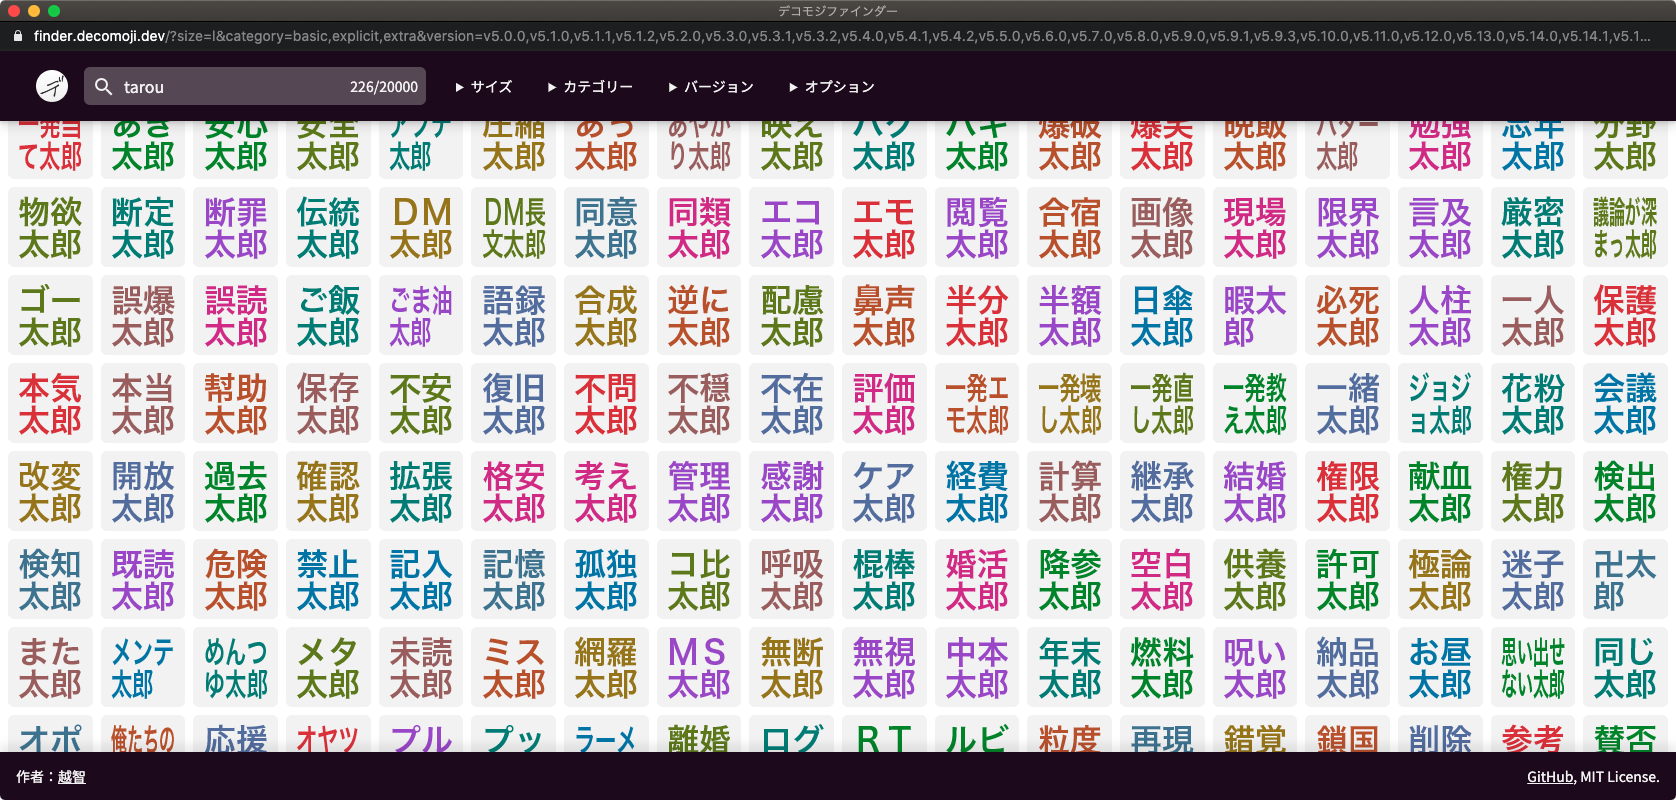Select the 言及太郎 emoji
The width and height of the screenshot is (1676, 800).
click(1440, 228)
